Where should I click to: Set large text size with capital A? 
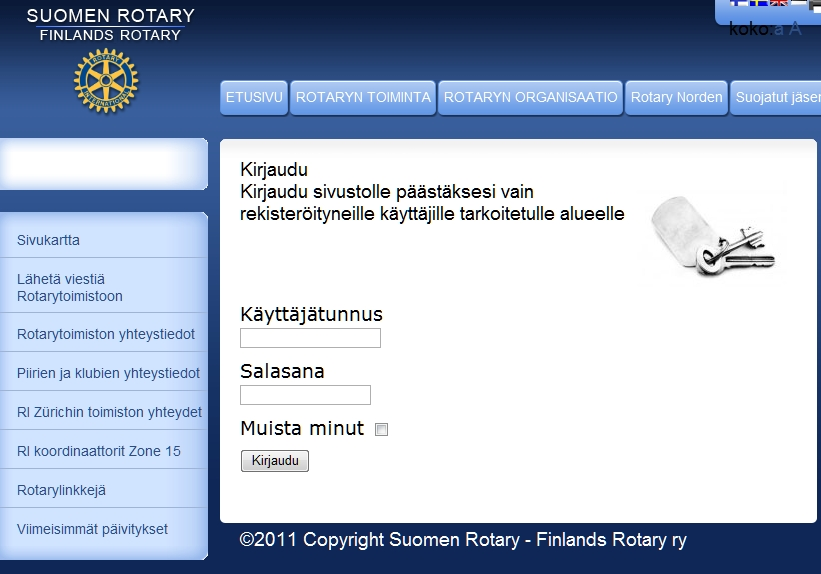pos(795,28)
